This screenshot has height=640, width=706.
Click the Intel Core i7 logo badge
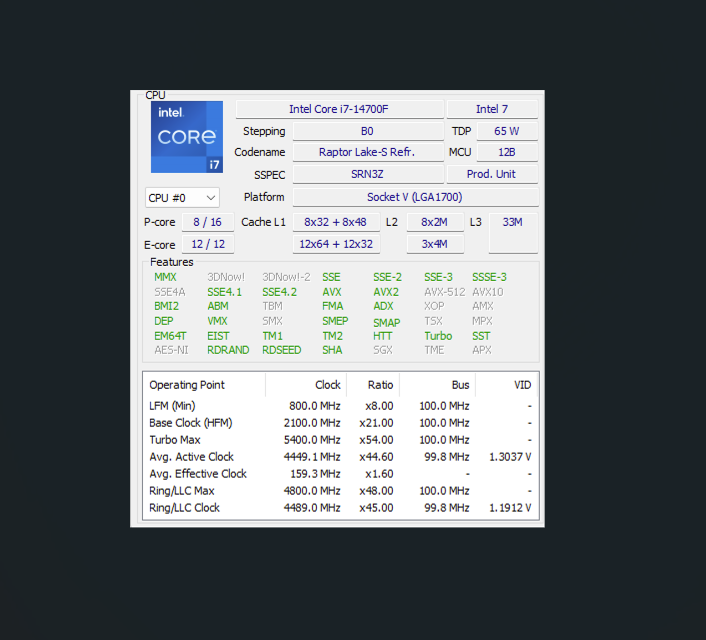tap(187, 137)
